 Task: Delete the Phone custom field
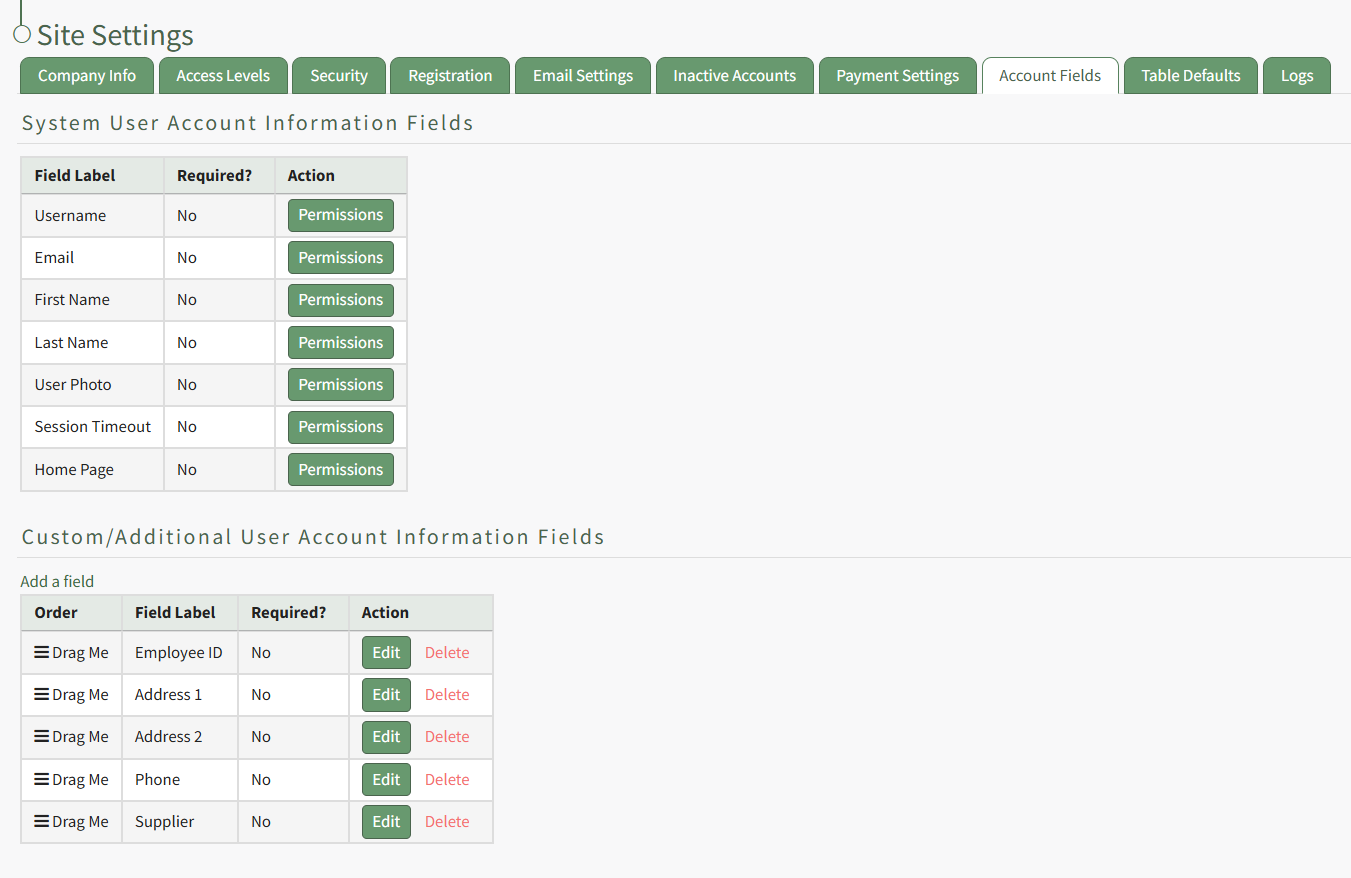(447, 780)
